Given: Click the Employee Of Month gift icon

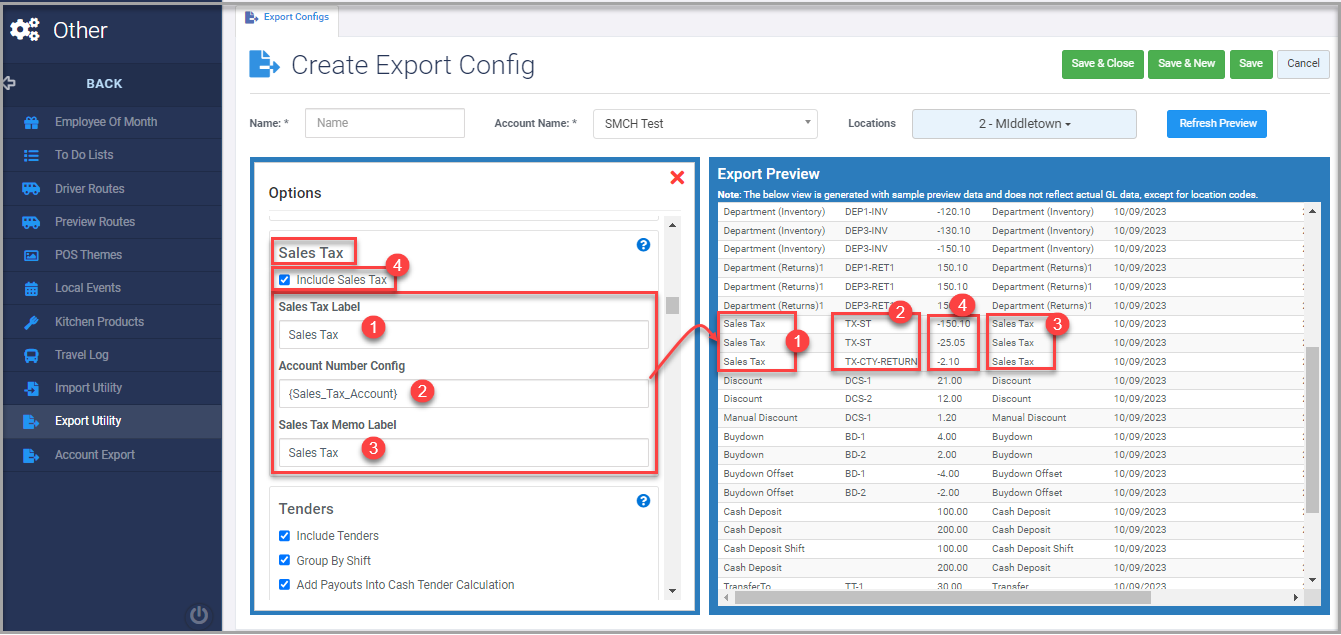Looking at the screenshot, I should click(x=31, y=122).
